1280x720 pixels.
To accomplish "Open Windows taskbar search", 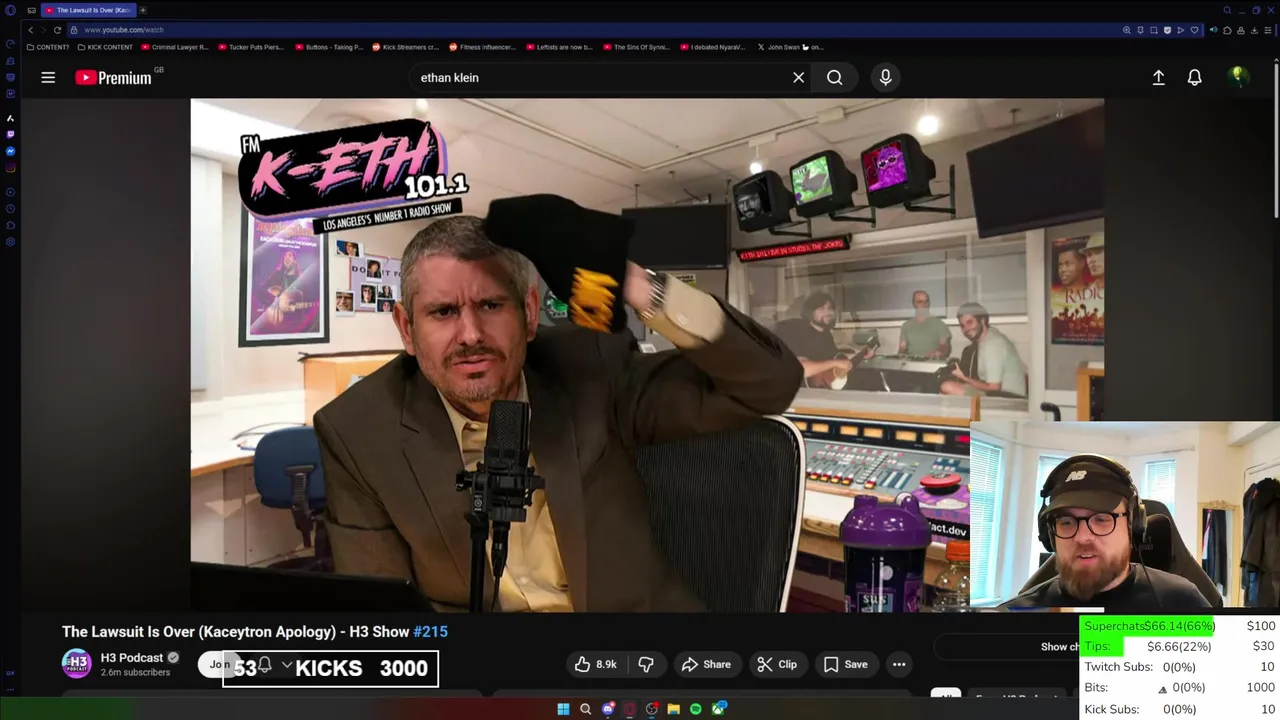I will click(585, 709).
